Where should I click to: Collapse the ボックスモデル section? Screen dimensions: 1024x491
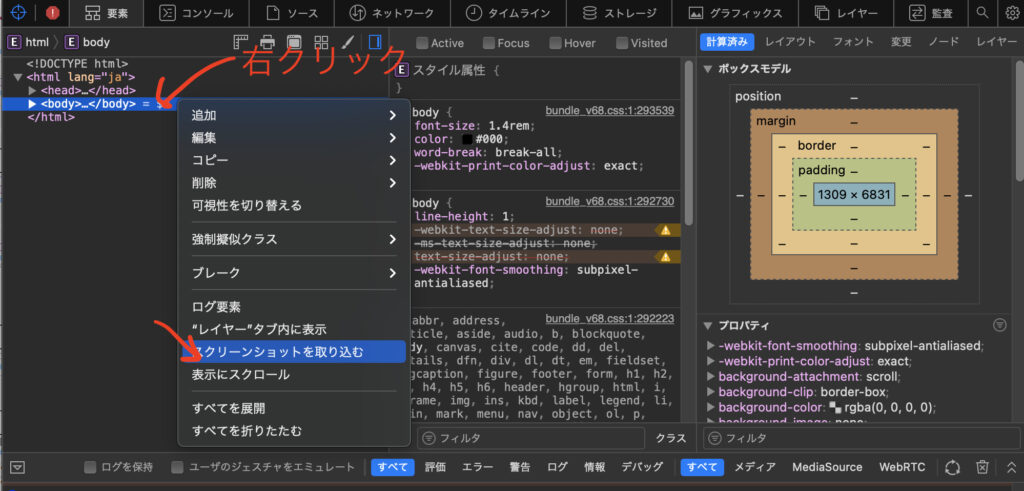point(707,69)
